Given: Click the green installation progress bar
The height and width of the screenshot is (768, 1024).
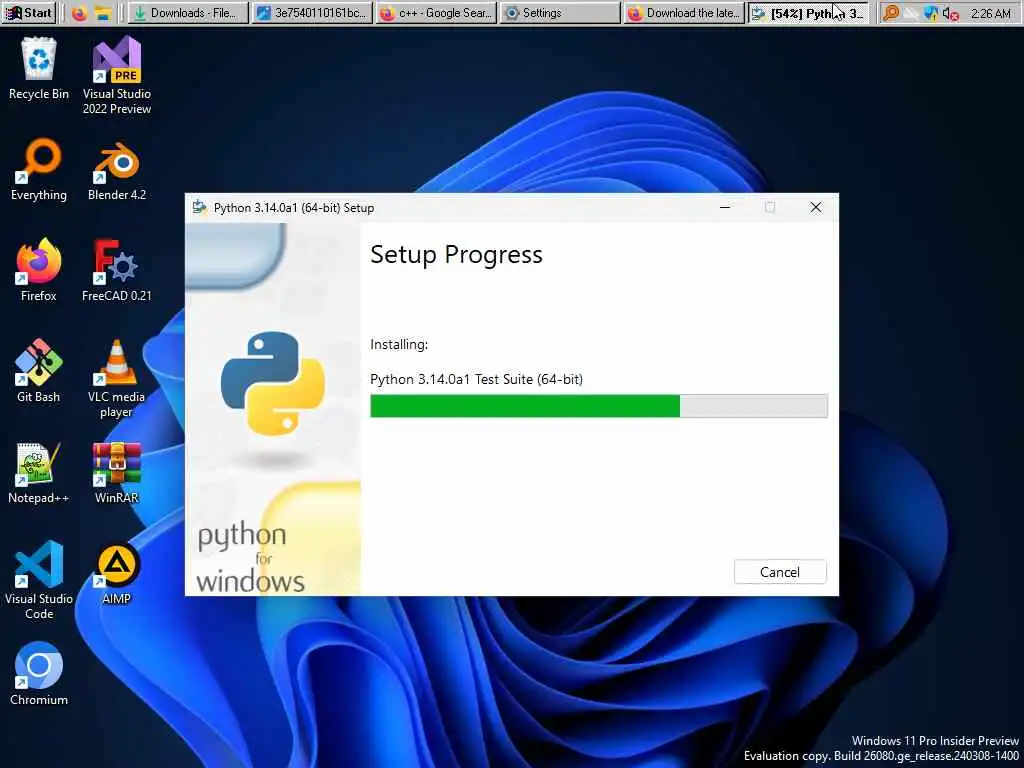Looking at the screenshot, I should 598,406.
